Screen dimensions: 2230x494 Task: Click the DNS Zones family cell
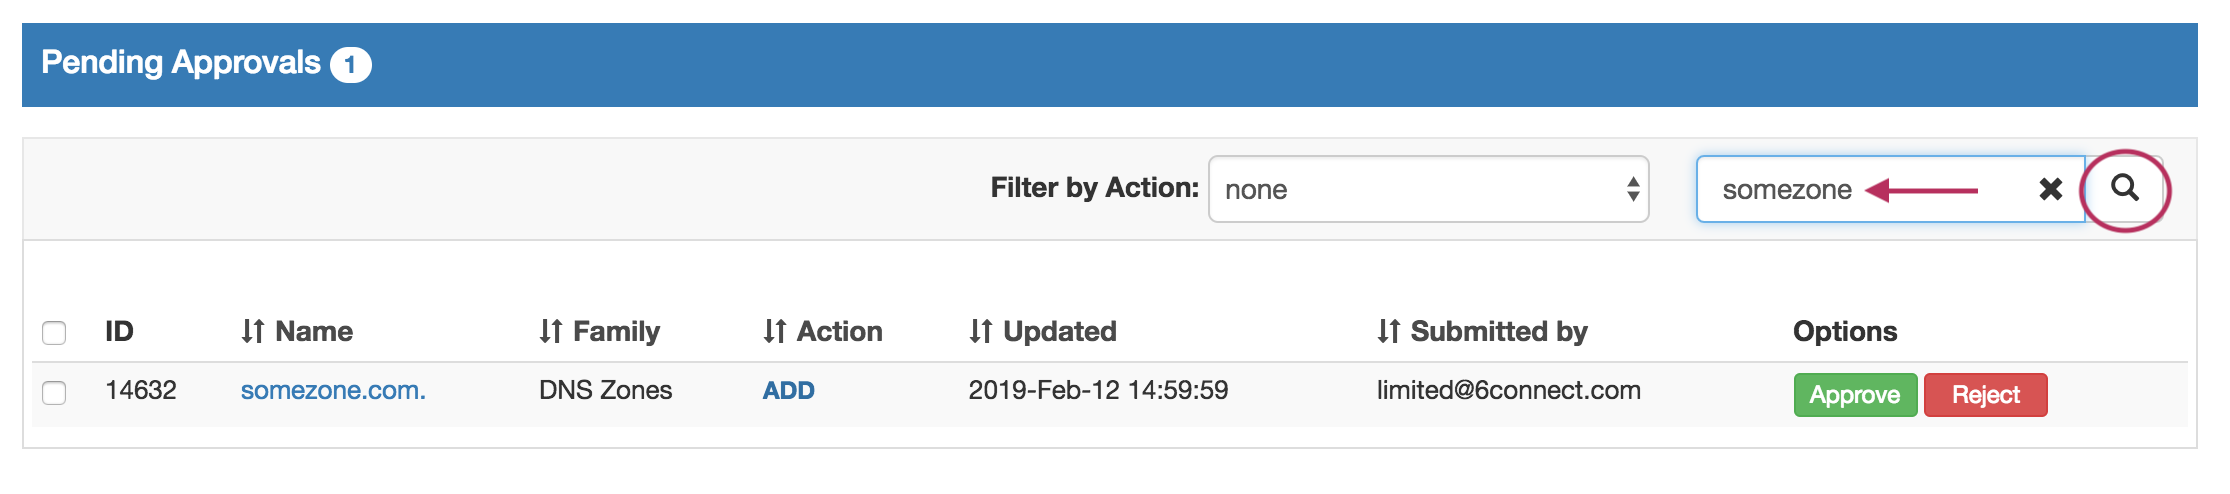pos(605,391)
